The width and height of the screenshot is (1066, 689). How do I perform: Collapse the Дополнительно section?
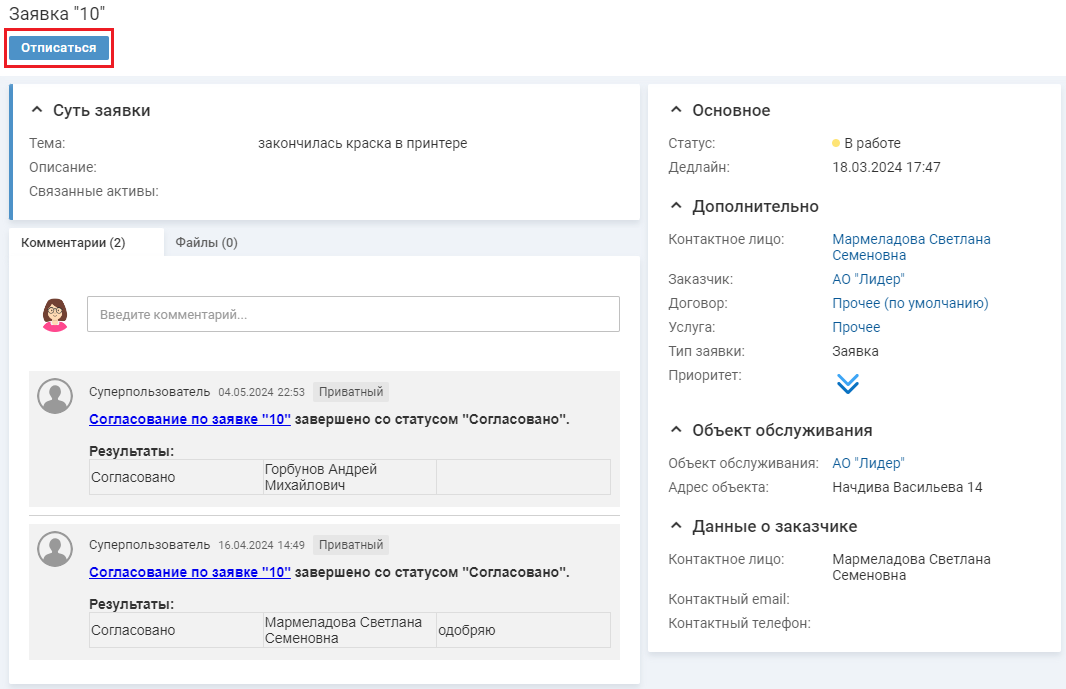(x=676, y=207)
